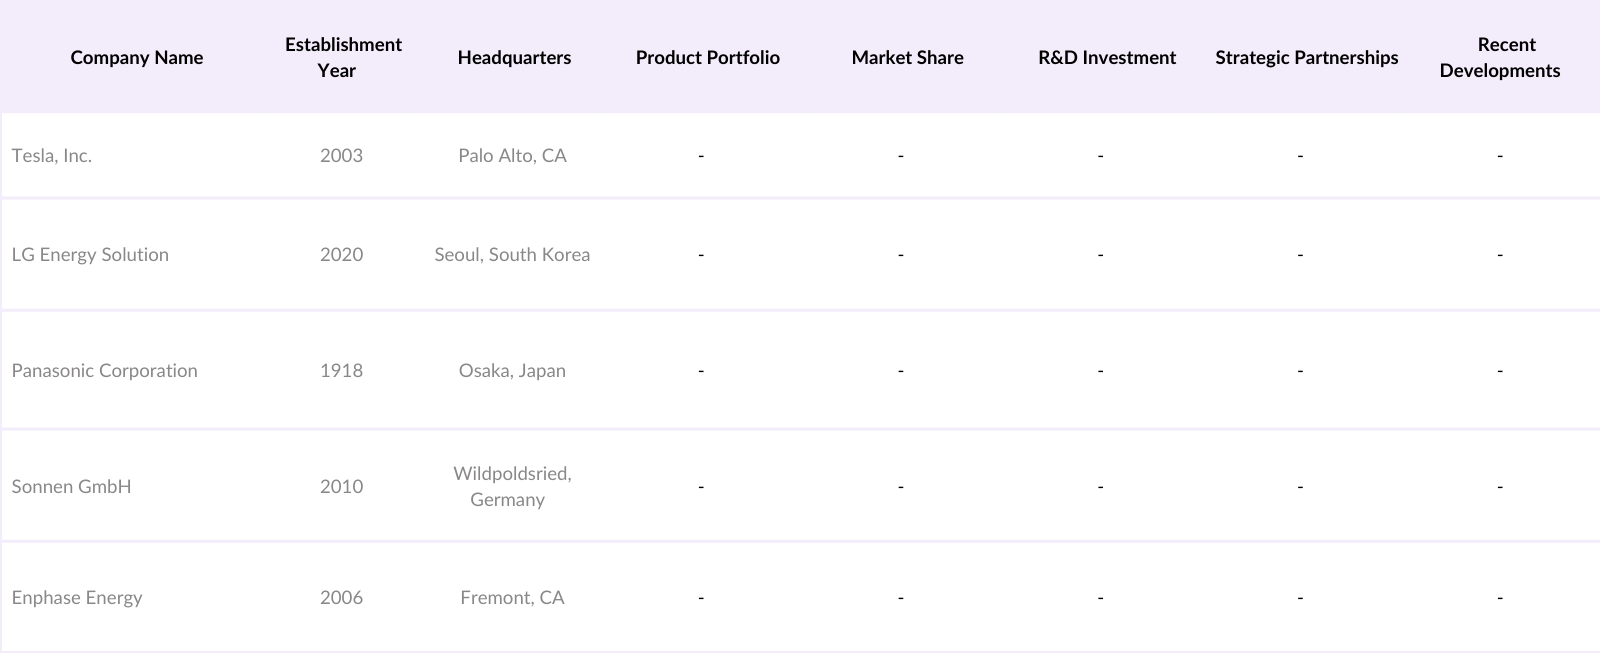Select the Wildpoldsried, Germany cell

pyautogui.click(x=512, y=486)
